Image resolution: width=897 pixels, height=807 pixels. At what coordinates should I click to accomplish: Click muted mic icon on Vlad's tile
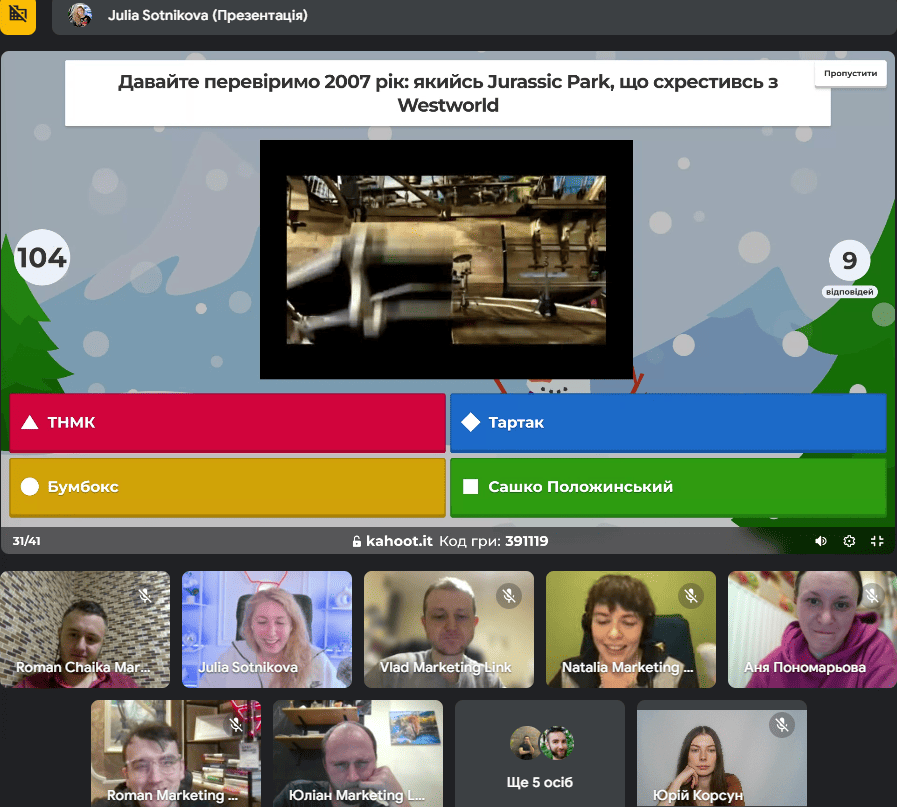click(x=508, y=596)
